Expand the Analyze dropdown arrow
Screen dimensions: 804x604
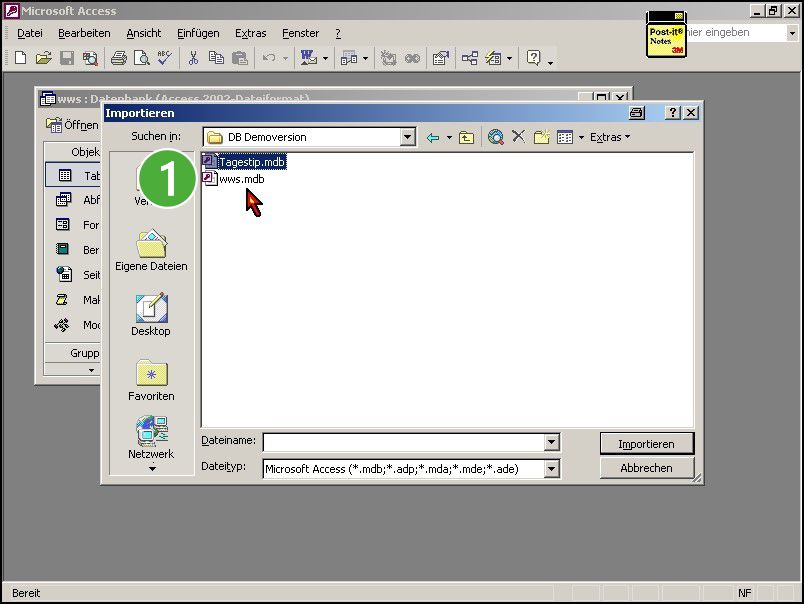coord(365,58)
